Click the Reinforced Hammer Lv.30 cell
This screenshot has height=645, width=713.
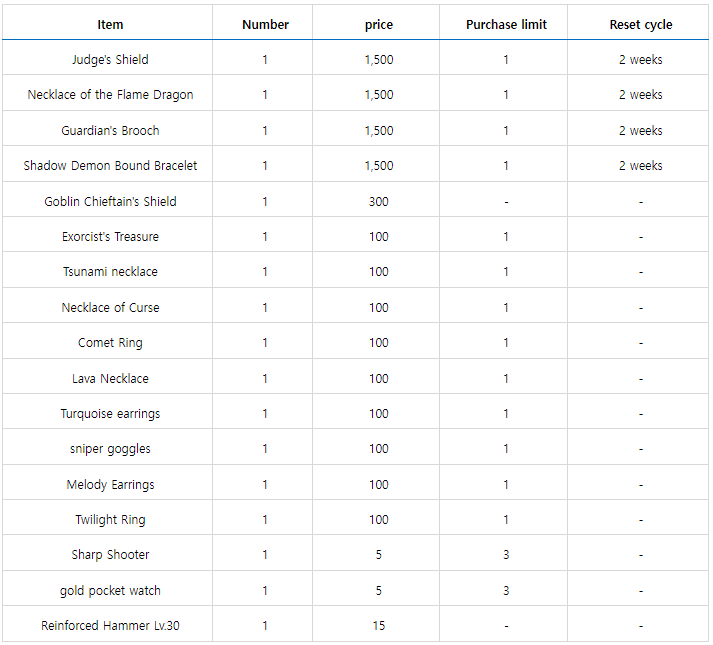(110, 626)
